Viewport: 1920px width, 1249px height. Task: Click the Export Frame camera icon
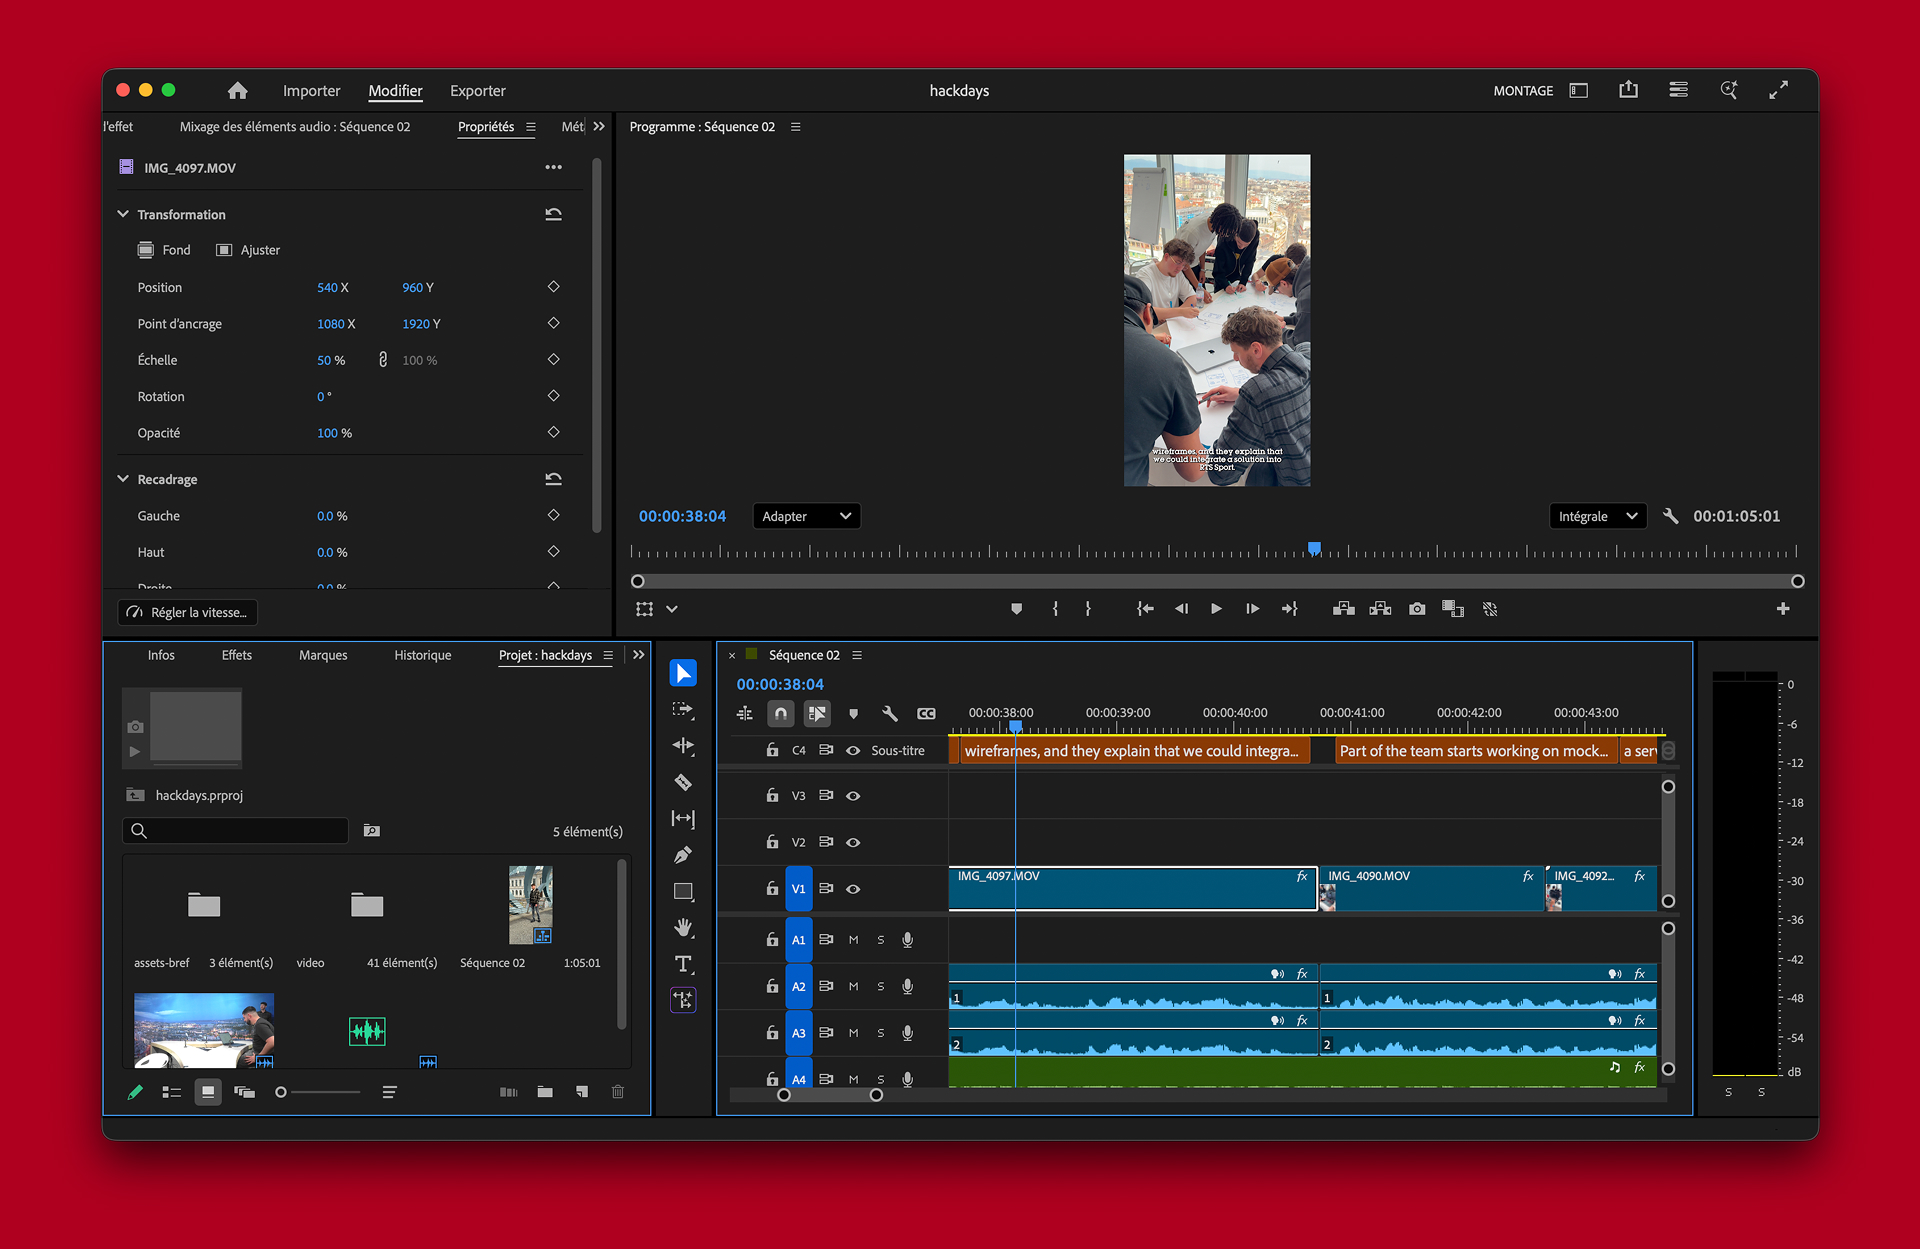[1417, 609]
